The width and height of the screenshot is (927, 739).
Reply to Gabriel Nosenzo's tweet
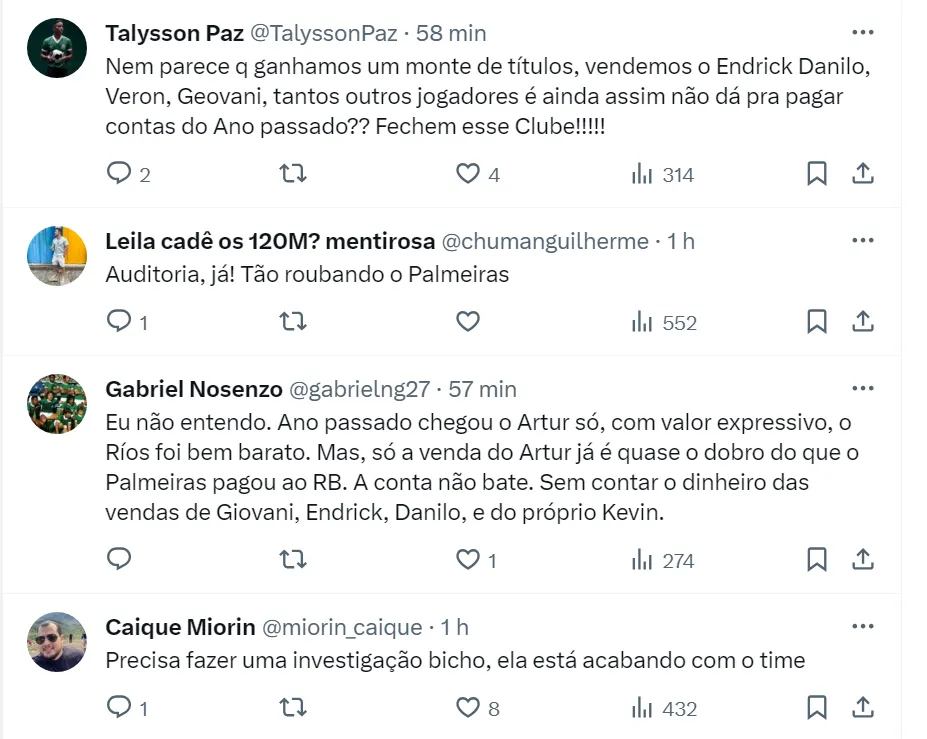[120, 560]
